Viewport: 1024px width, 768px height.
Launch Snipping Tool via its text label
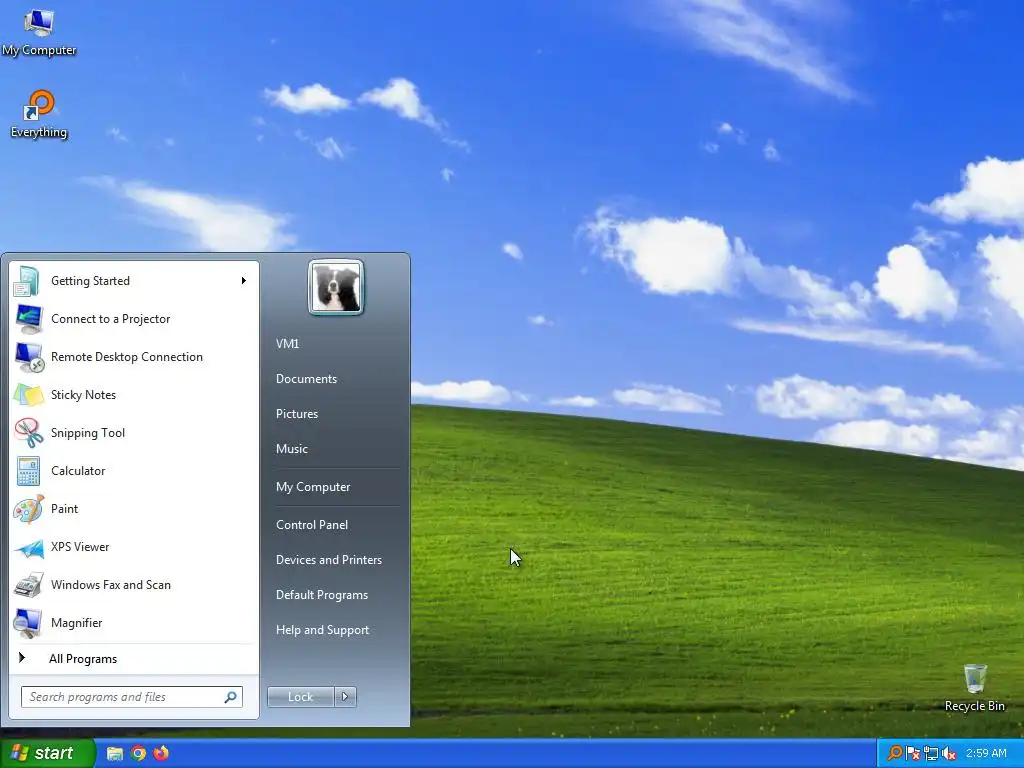coord(88,433)
